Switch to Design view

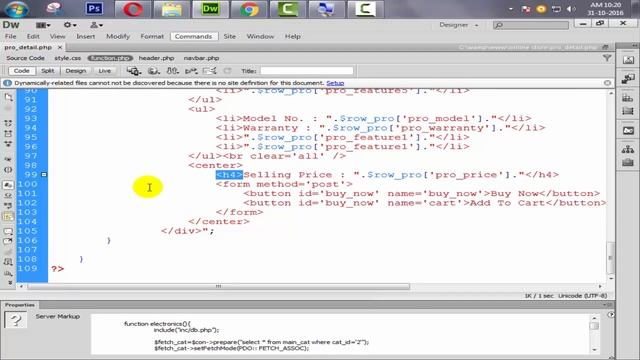point(76,71)
